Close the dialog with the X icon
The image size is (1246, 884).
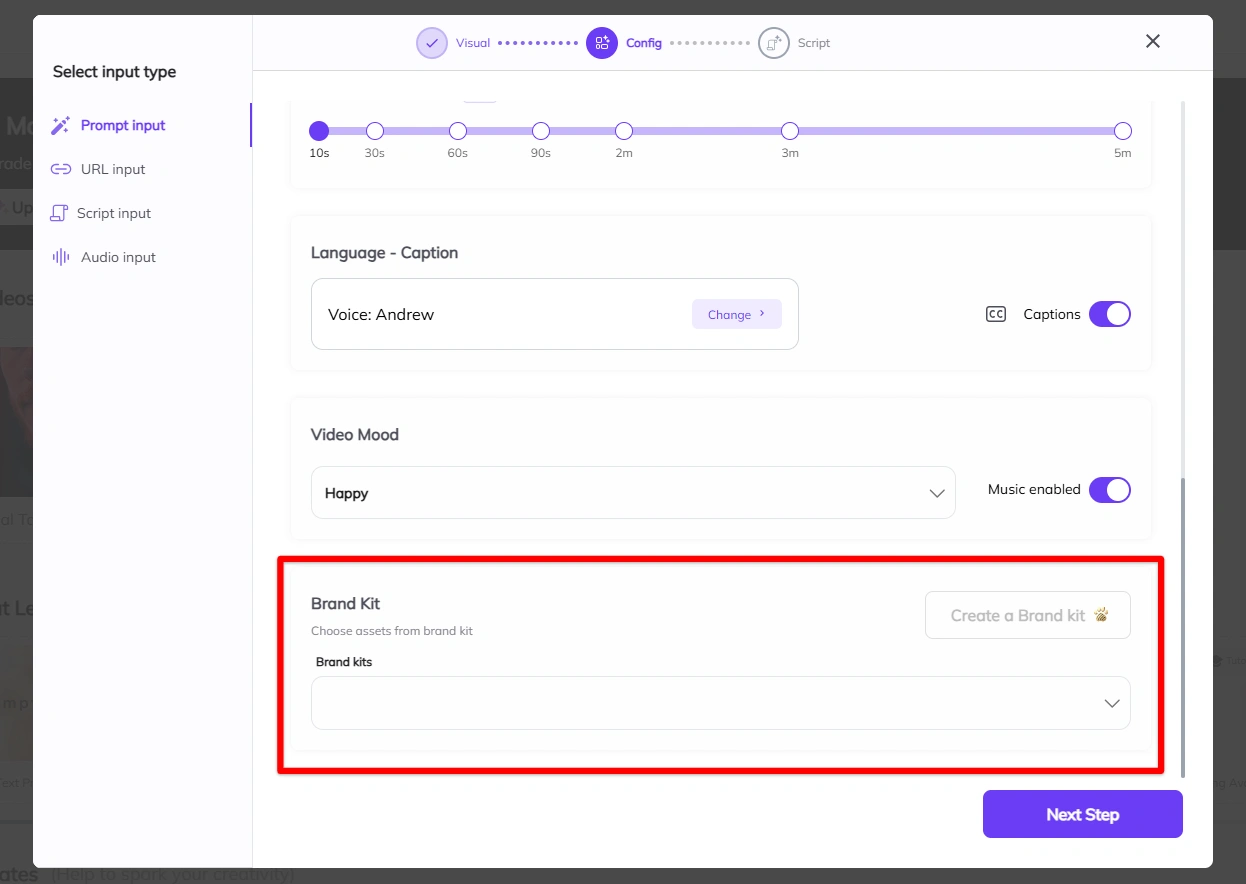pos(1153,41)
